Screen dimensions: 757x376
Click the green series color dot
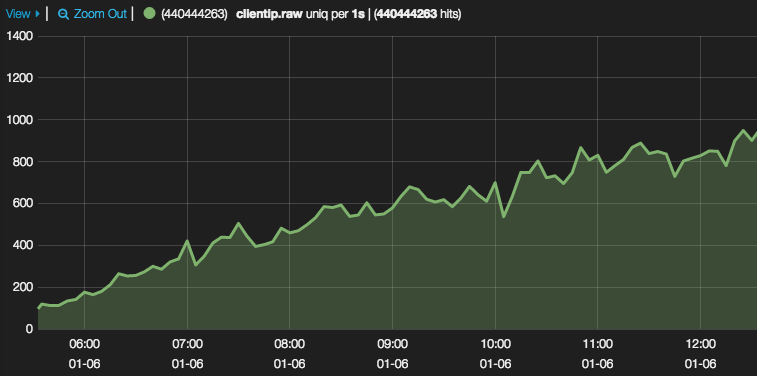coord(150,14)
